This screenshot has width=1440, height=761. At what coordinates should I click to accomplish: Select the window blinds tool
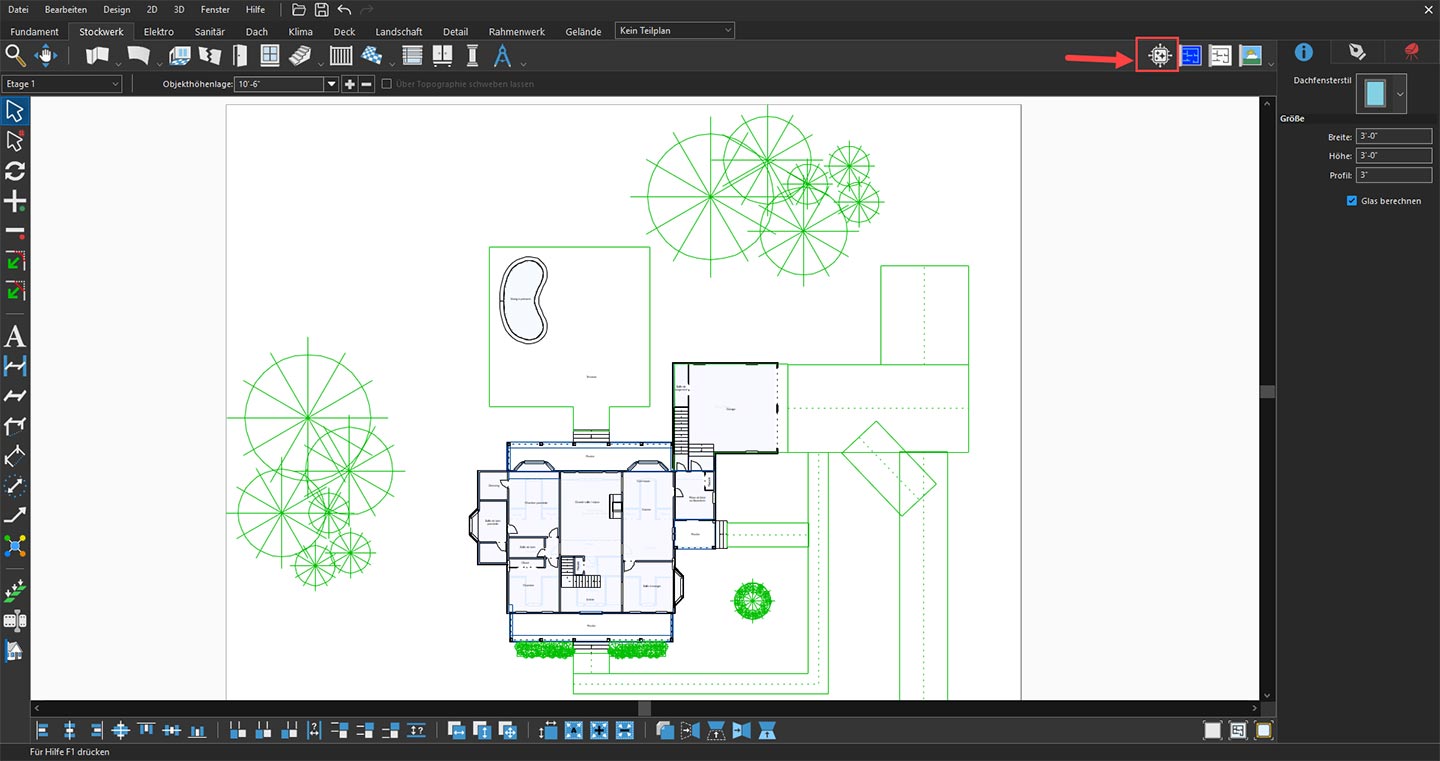pos(412,56)
